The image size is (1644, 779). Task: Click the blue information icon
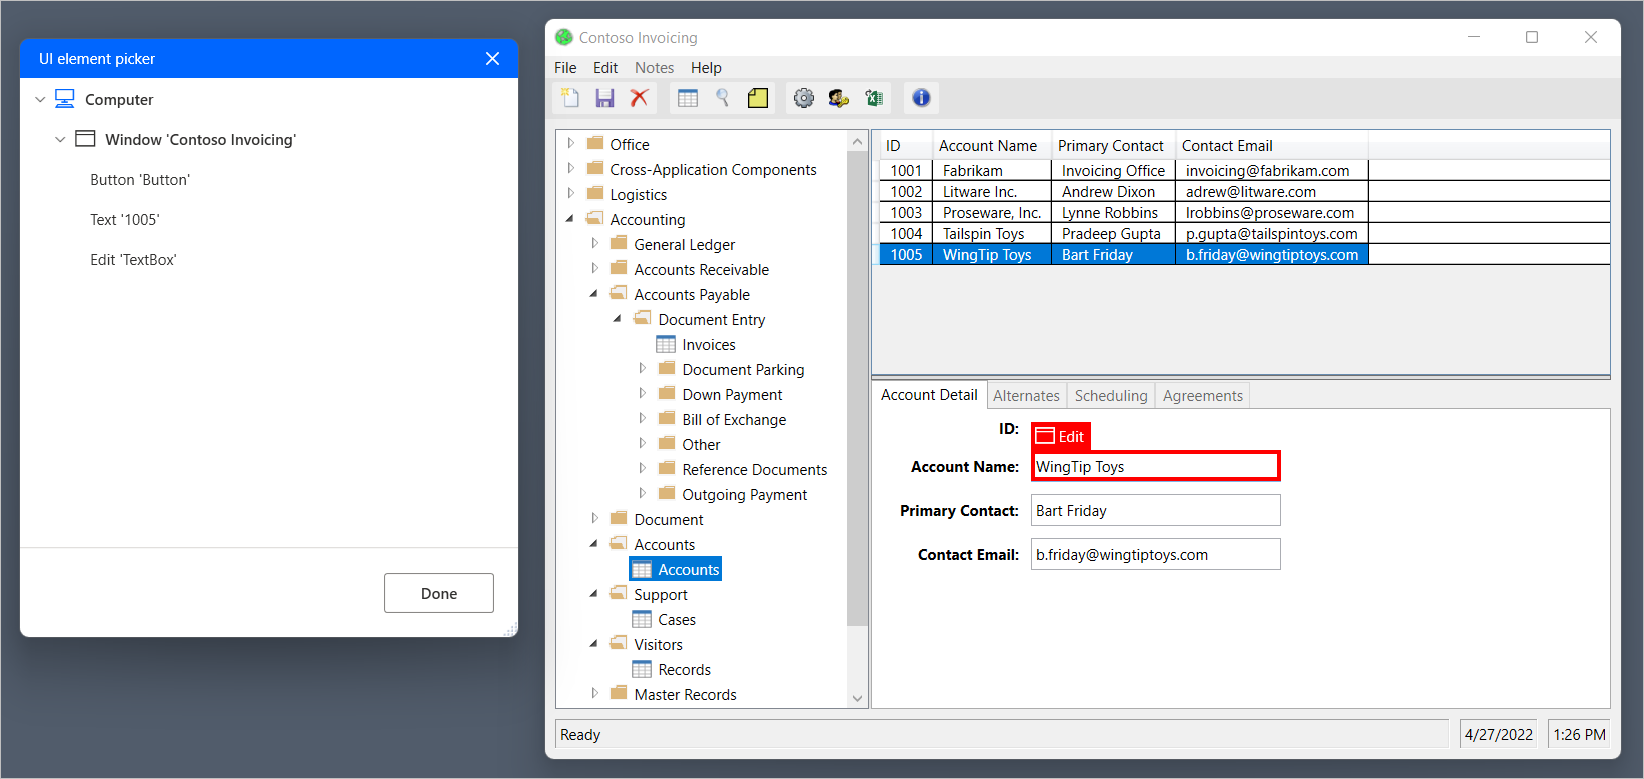921,98
